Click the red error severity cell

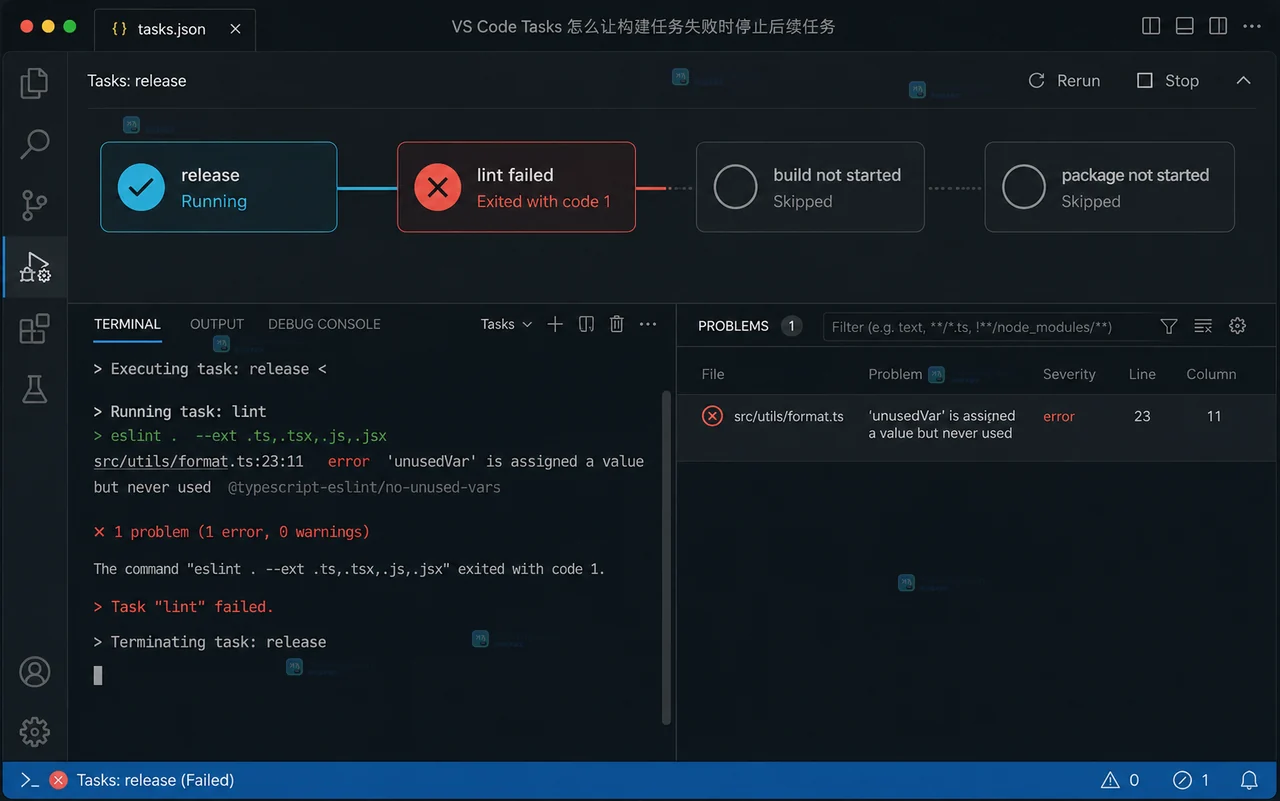click(x=1058, y=416)
